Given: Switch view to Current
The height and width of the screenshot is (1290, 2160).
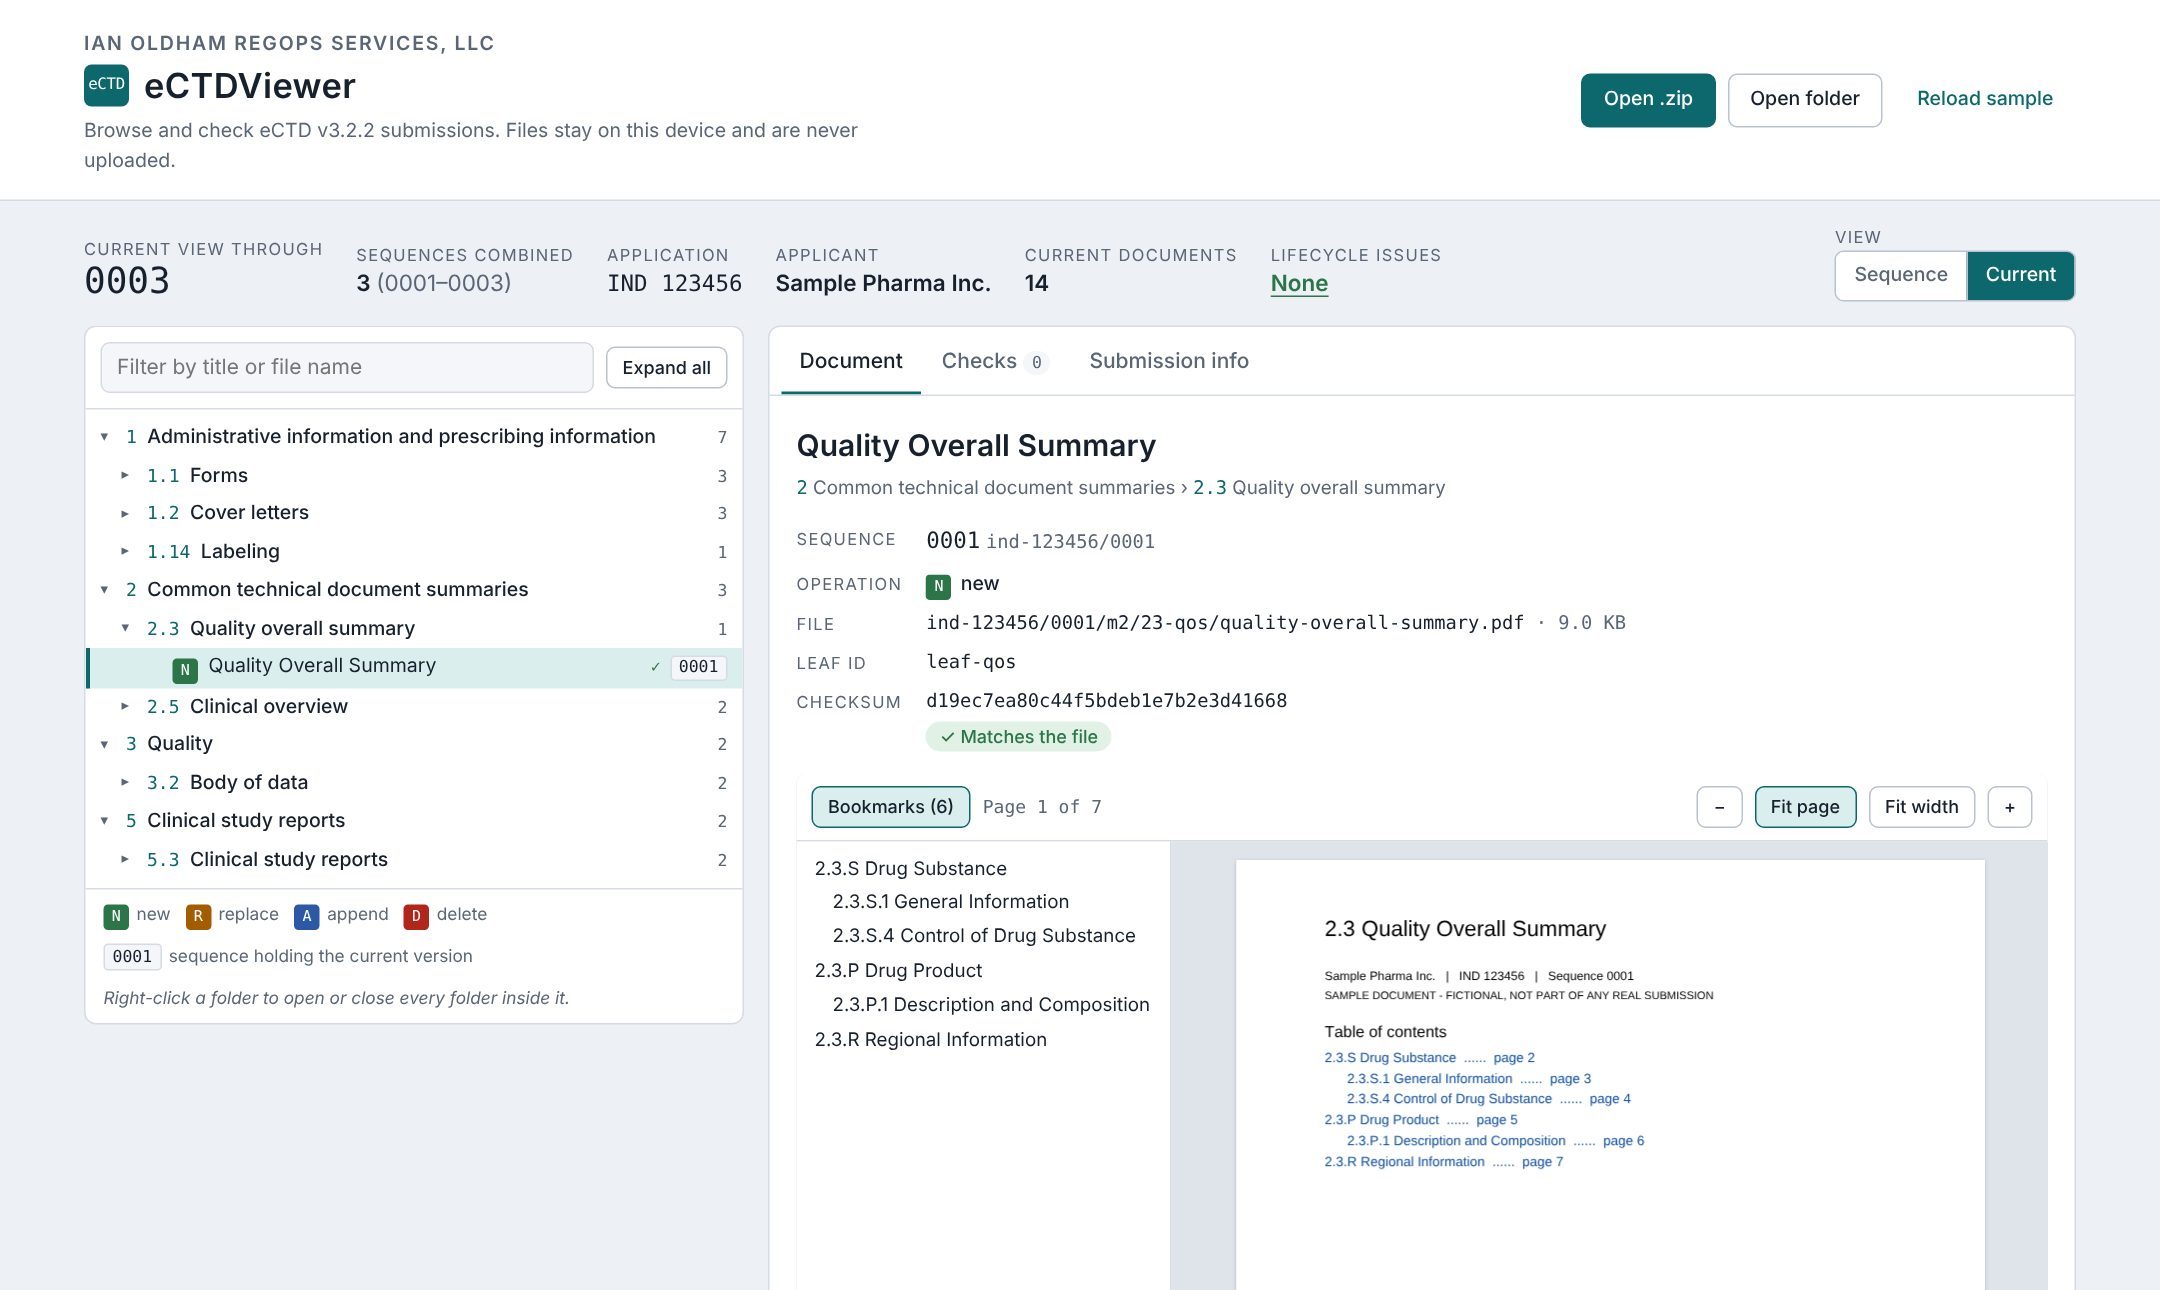Looking at the screenshot, I should [2020, 275].
